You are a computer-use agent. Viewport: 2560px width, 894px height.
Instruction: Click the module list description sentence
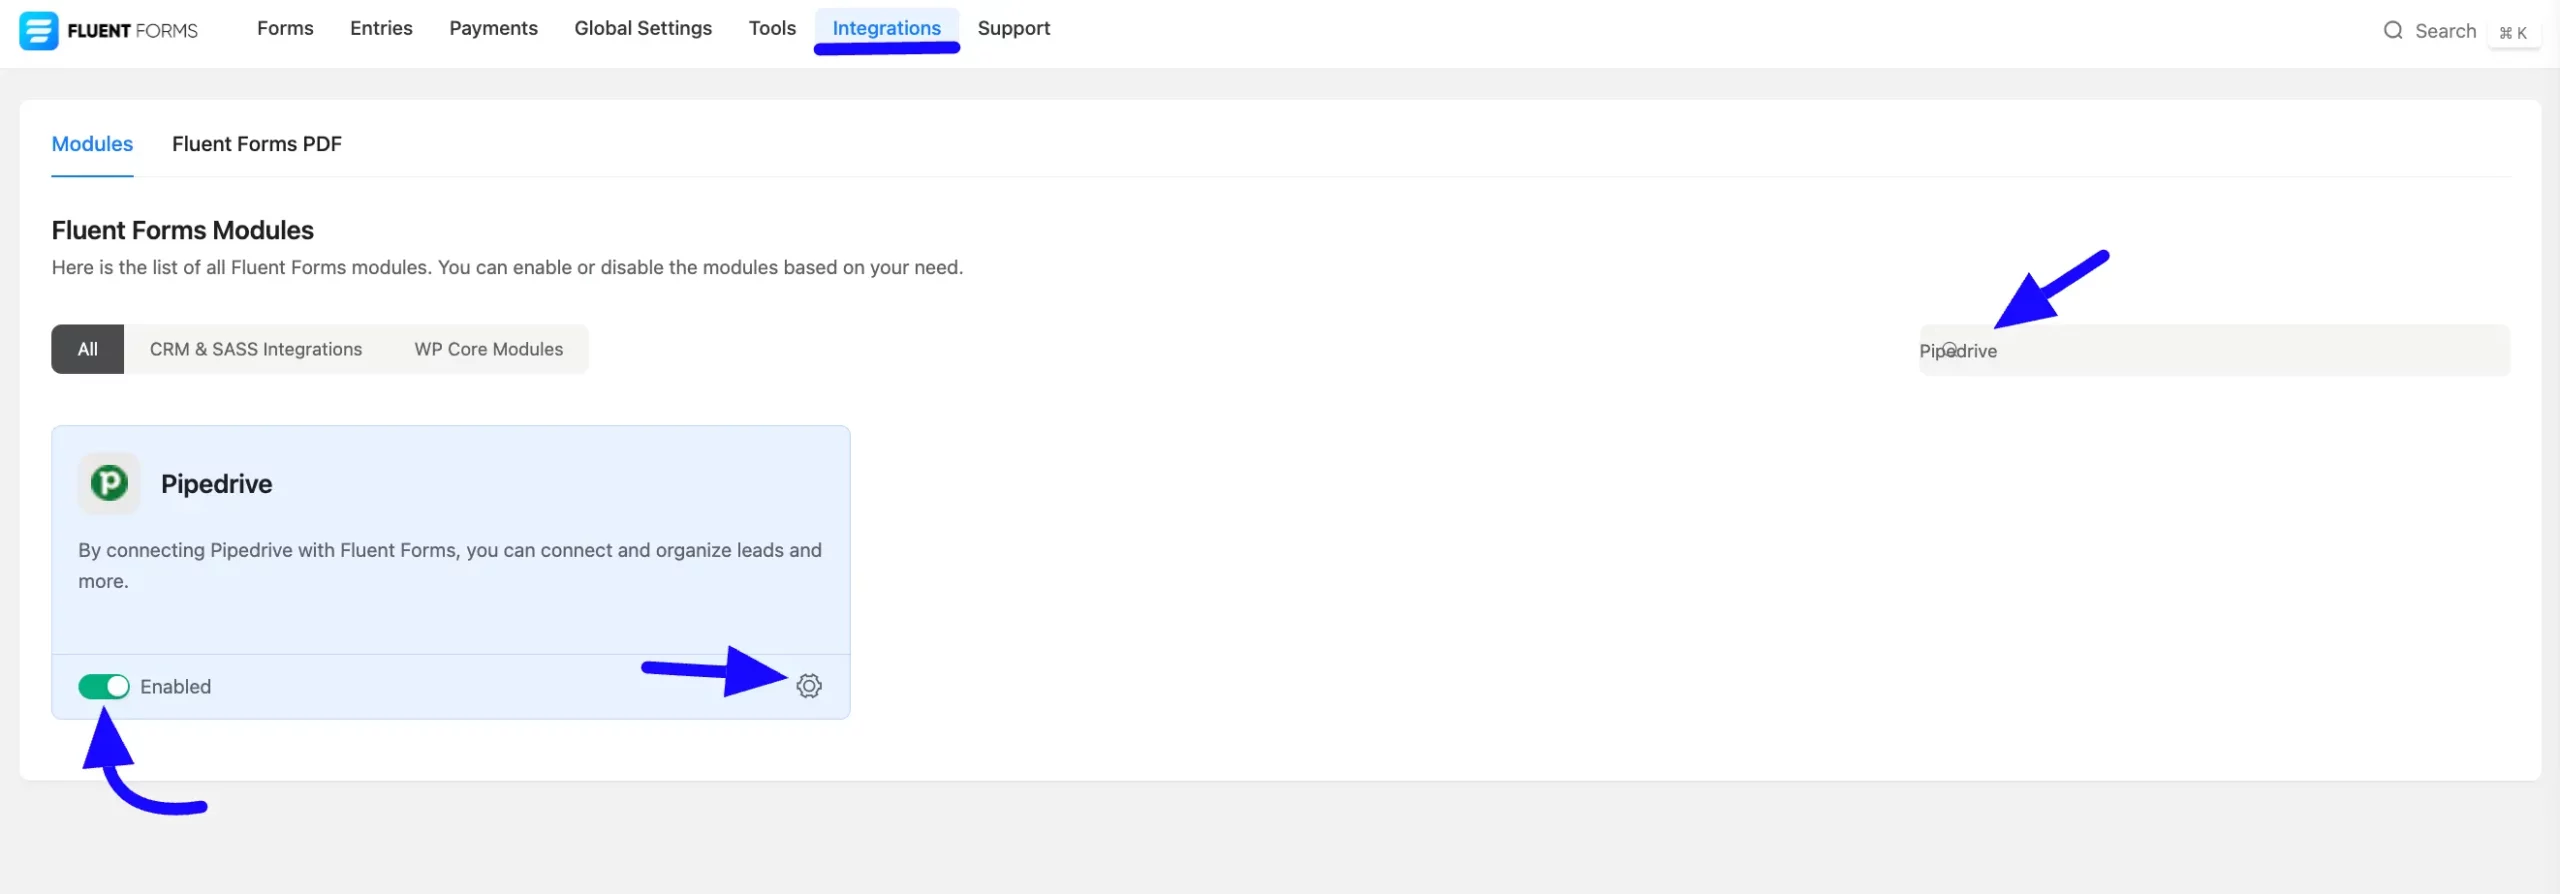[507, 268]
